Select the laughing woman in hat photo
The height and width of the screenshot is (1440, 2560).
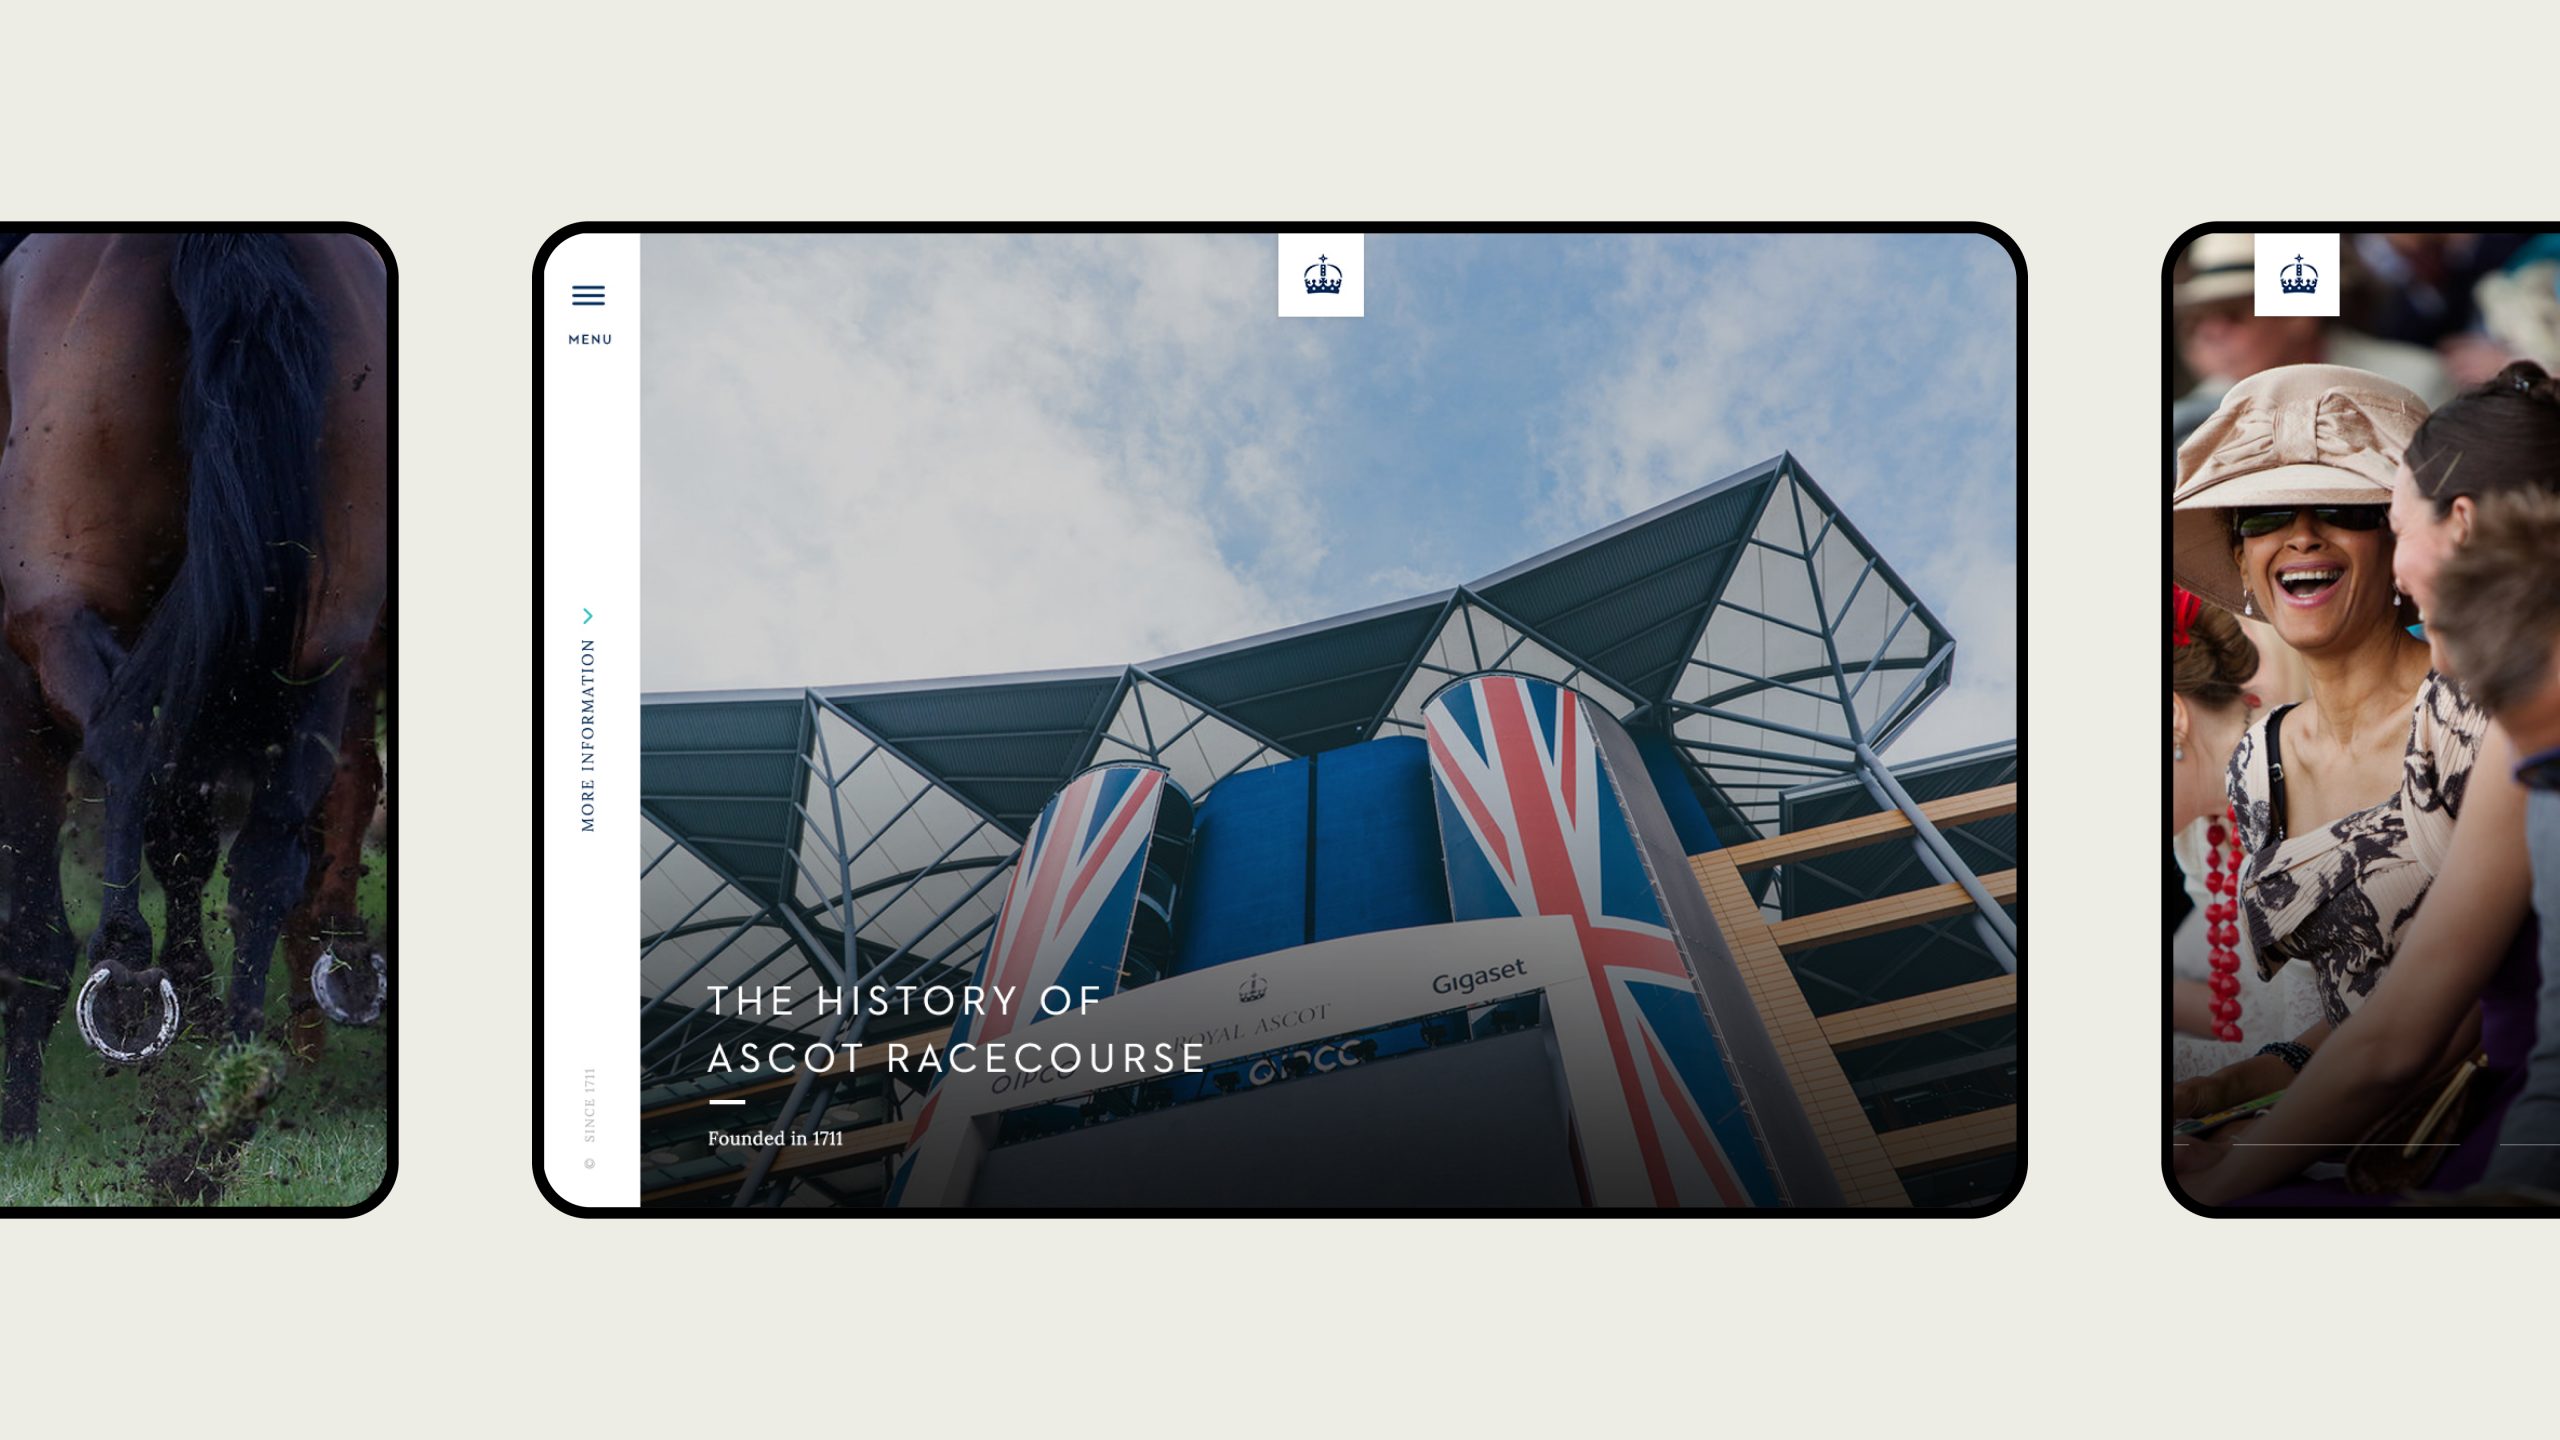pos(2366,720)
